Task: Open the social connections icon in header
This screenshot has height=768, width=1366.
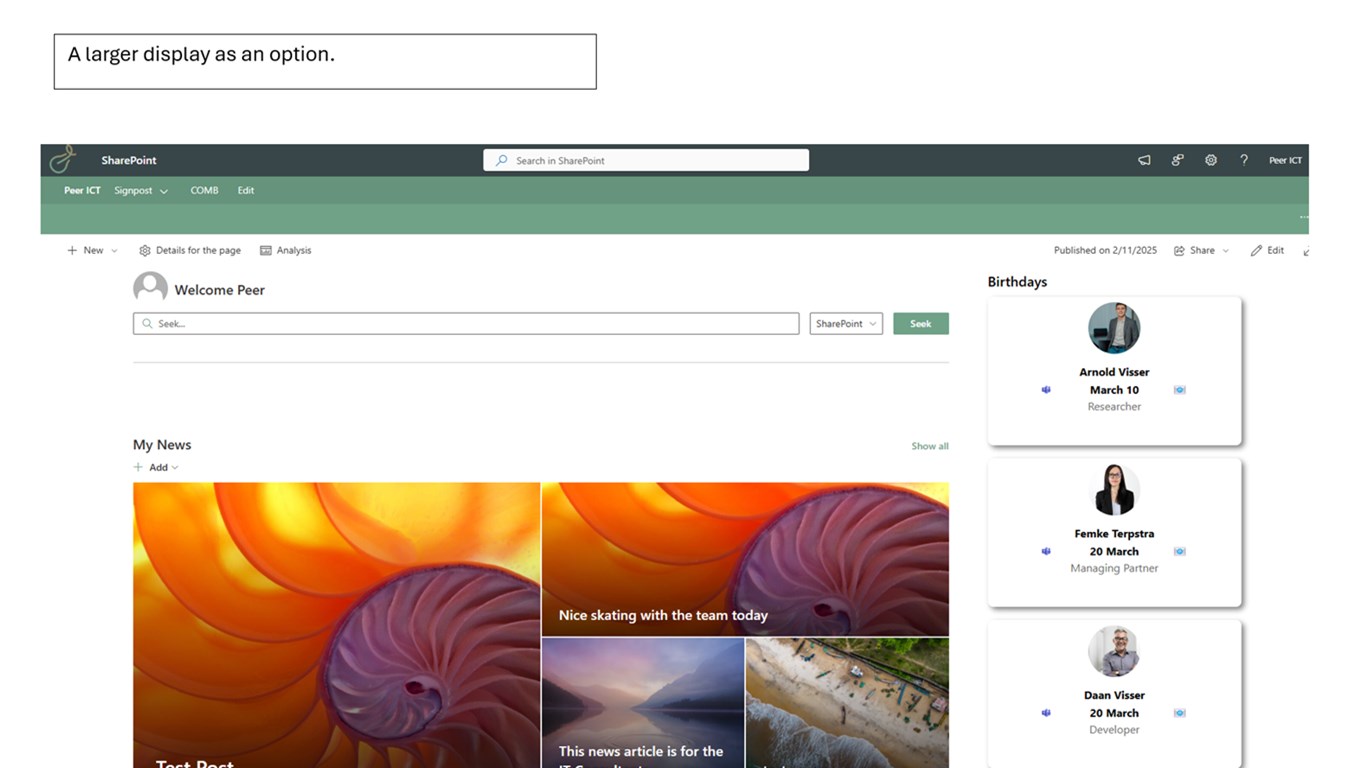Action: click(1178, 160)
